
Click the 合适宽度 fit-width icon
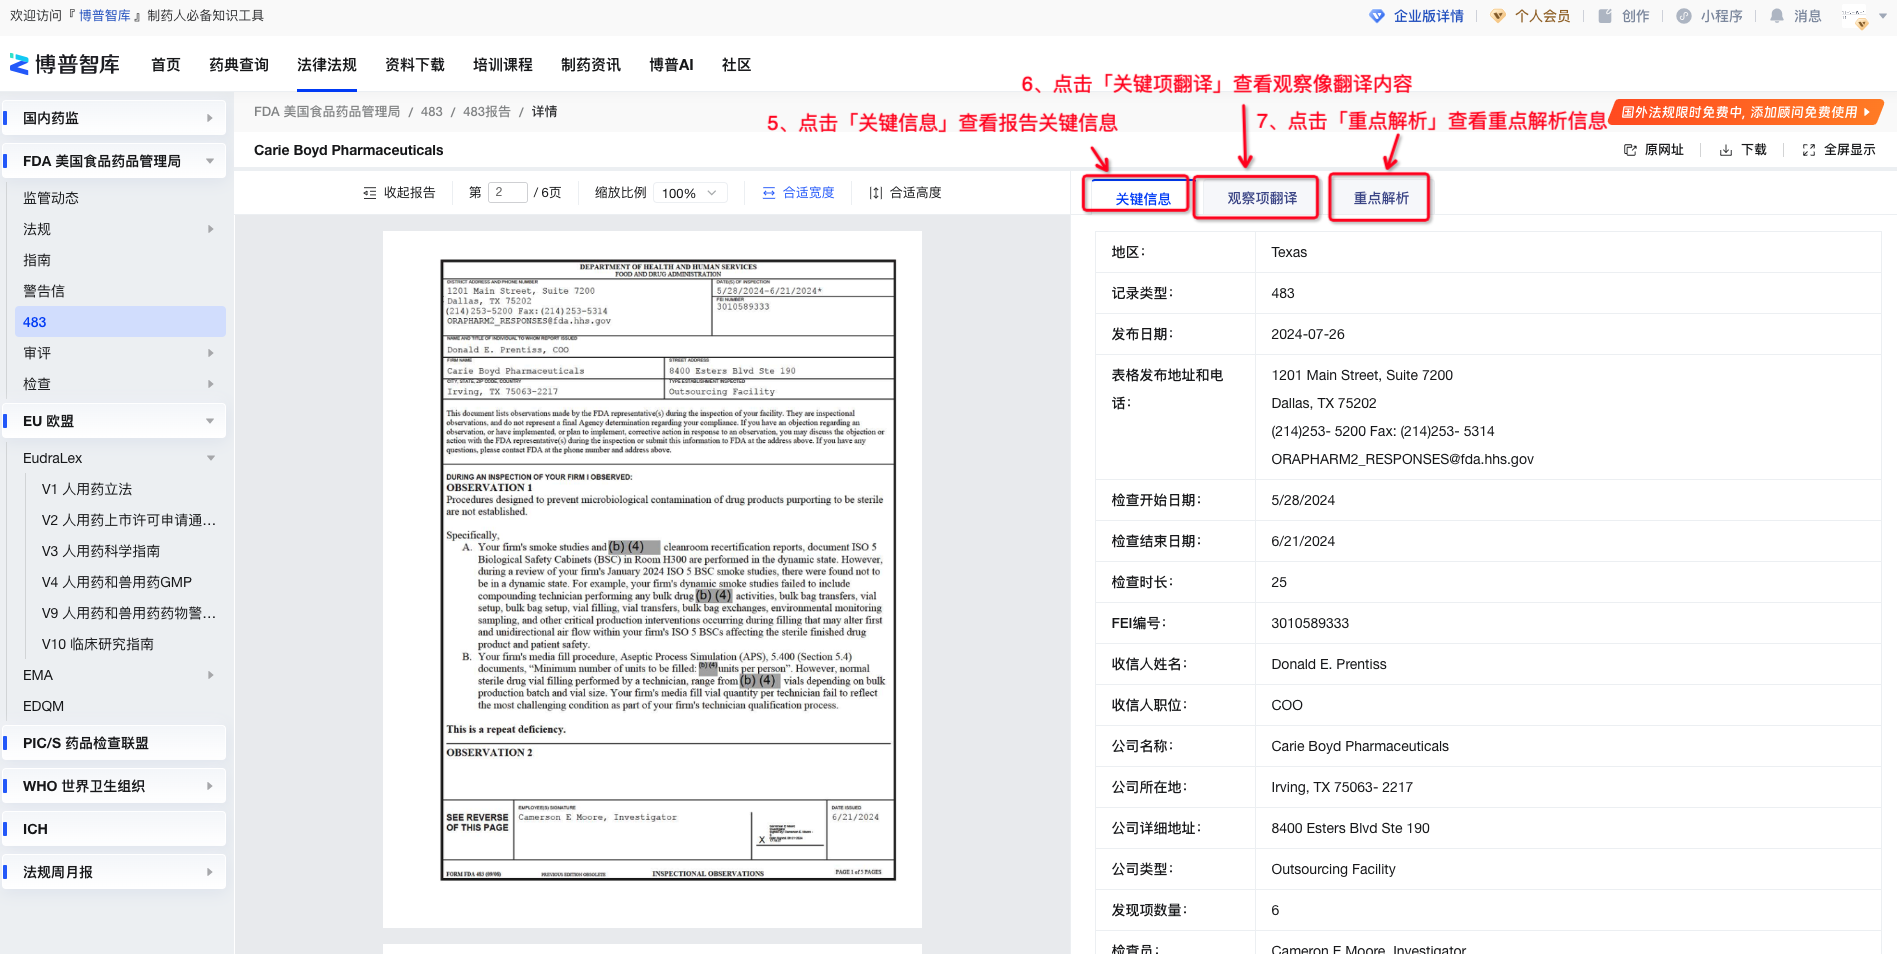[x=769, y=193]
